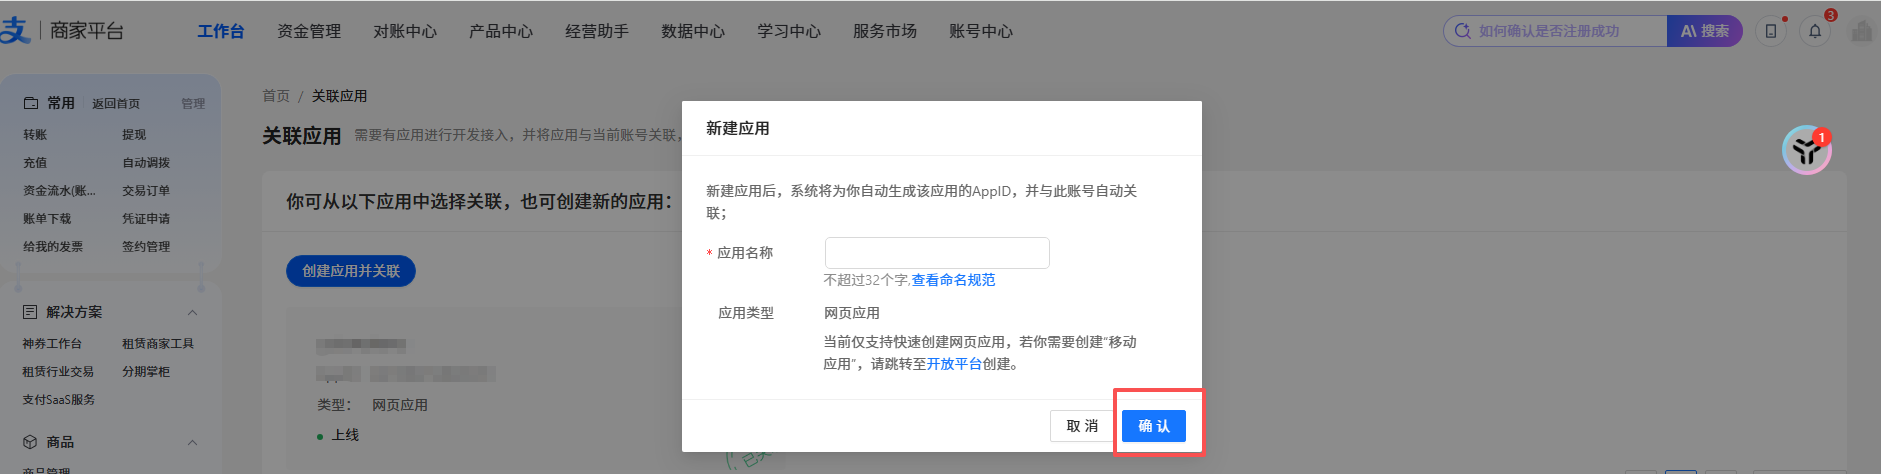Open the floating assistant robot icon
This screenshot has width=1881, height=474.
(1806, 150)
